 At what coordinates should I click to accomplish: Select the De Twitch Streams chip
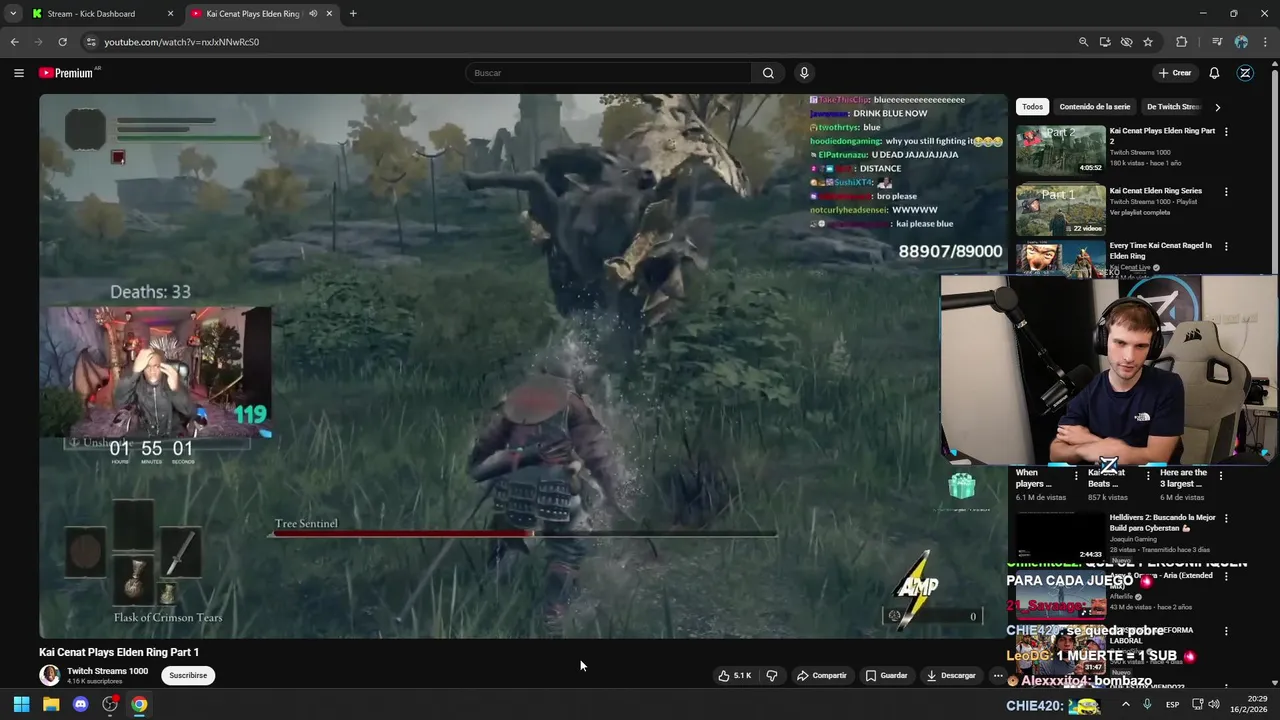(1173, 107)
